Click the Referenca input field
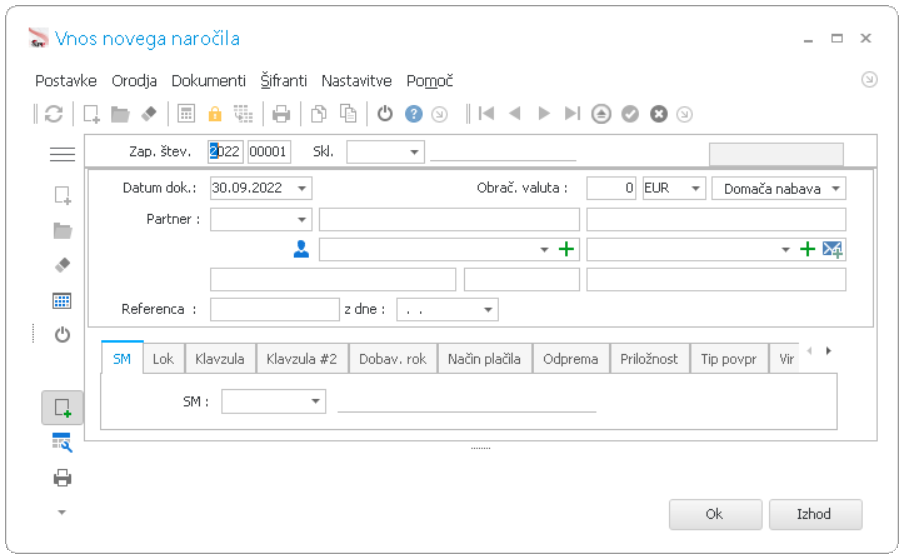905x560 pixels. click(275, 309)
